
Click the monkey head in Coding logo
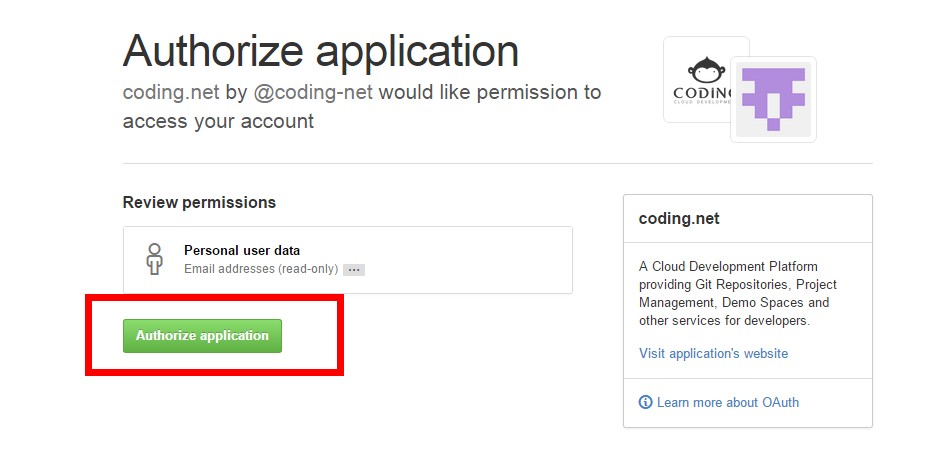coord(708,71)
